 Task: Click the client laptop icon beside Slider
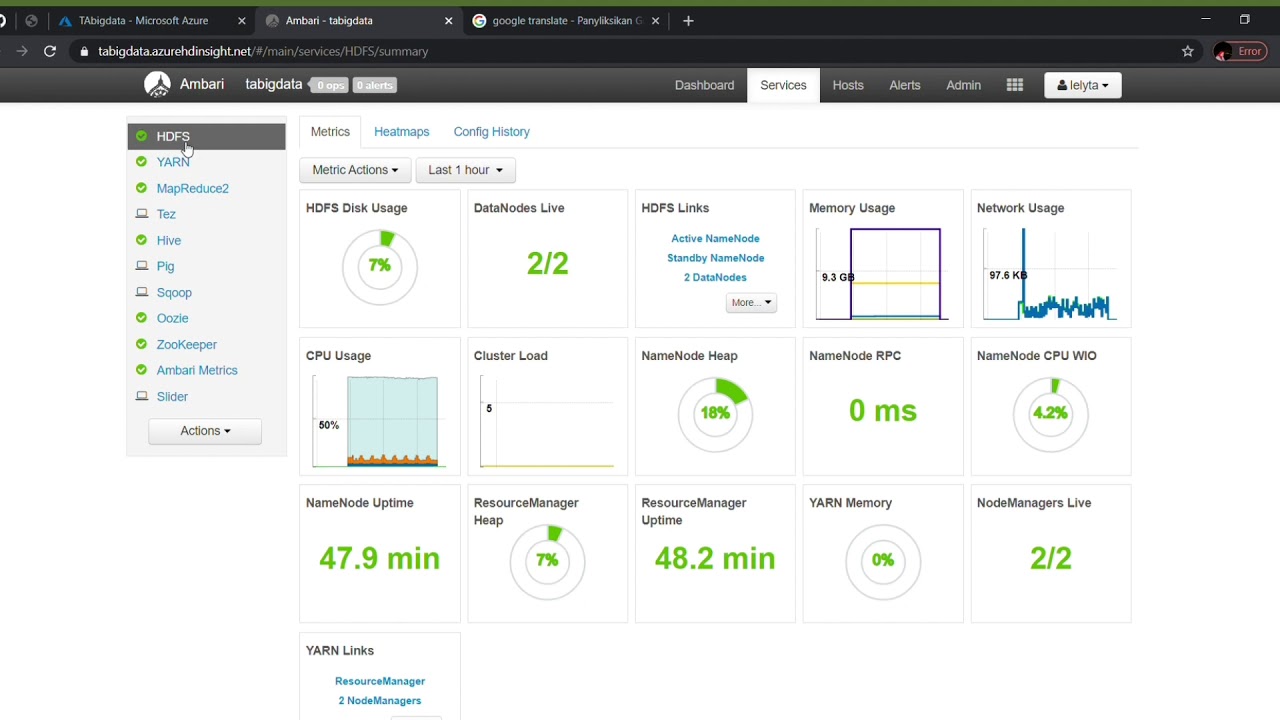[141, 396]
